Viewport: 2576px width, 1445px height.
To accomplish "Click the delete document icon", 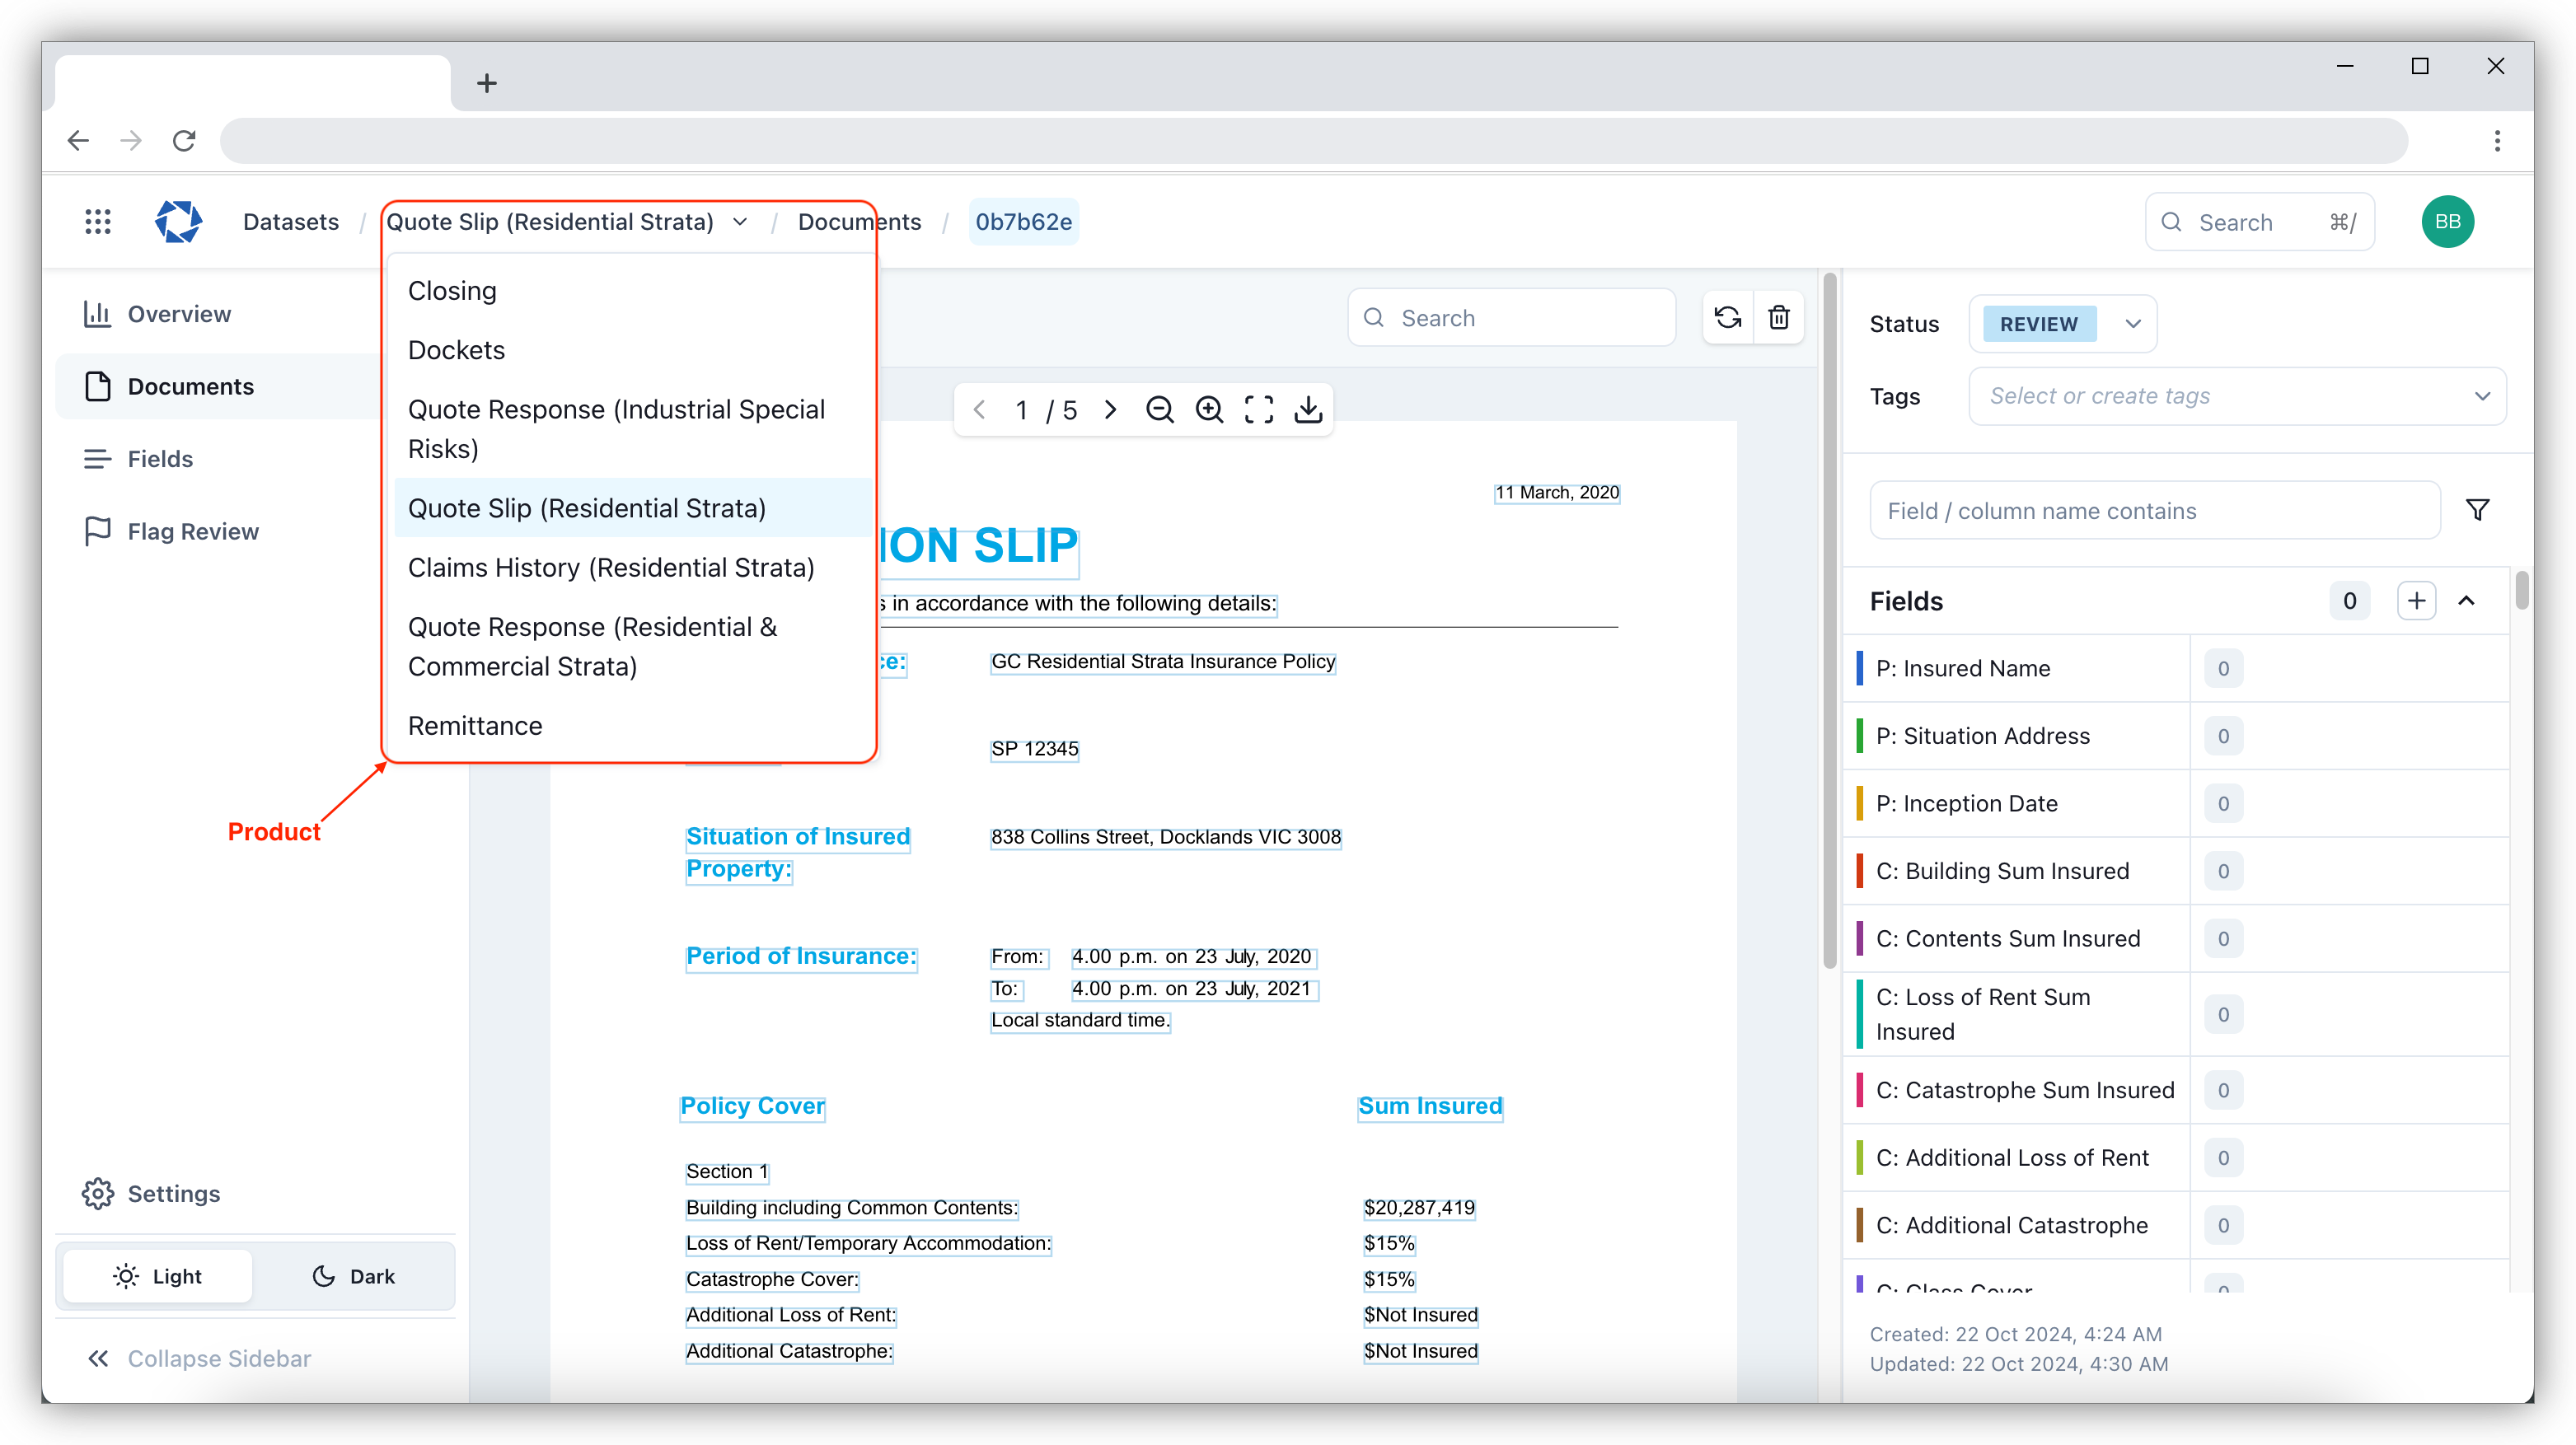I will click(x=1780, y=318).
